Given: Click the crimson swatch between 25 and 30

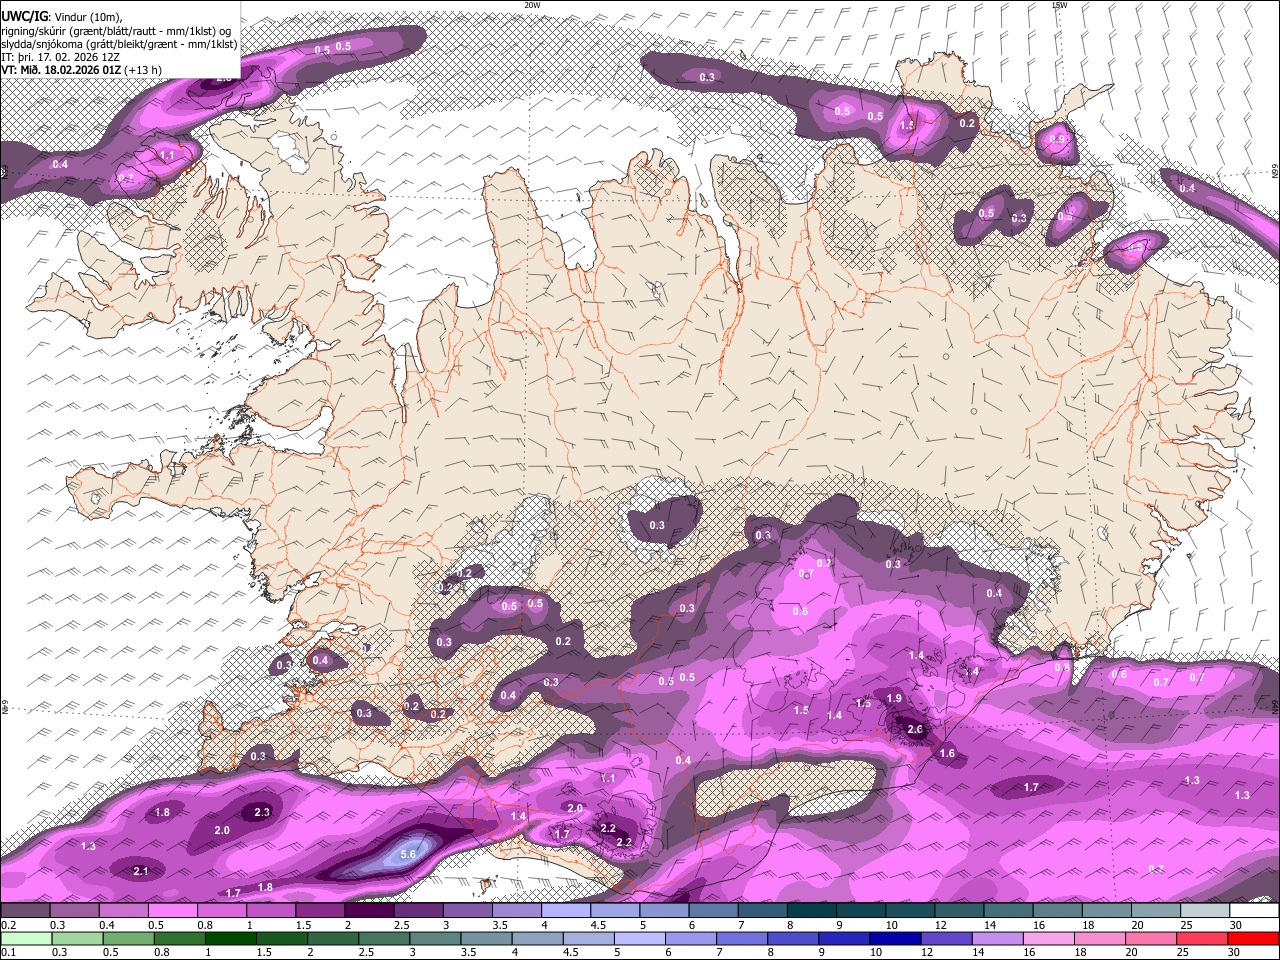Looking at the screenshot, I should 1203,939.
